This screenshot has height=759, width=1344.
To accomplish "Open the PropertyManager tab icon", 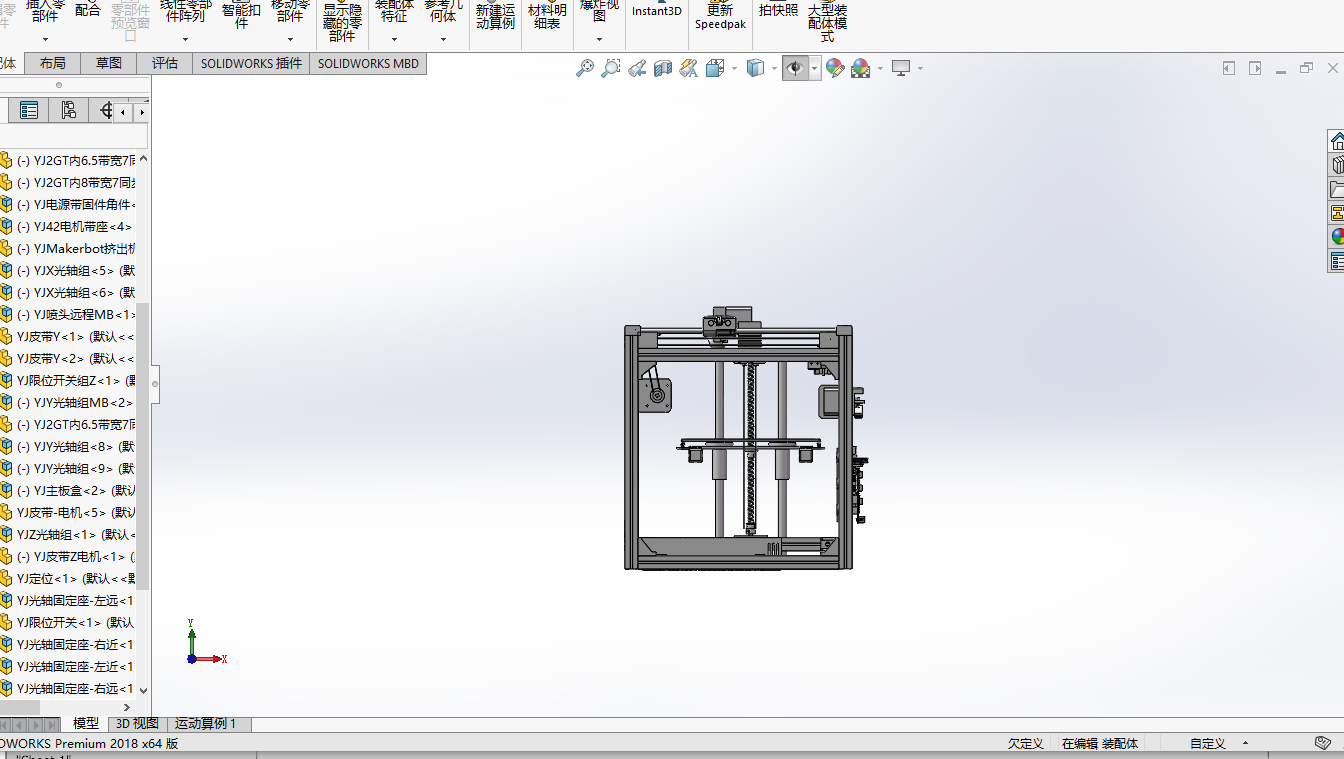I will [x=29, y=110].
